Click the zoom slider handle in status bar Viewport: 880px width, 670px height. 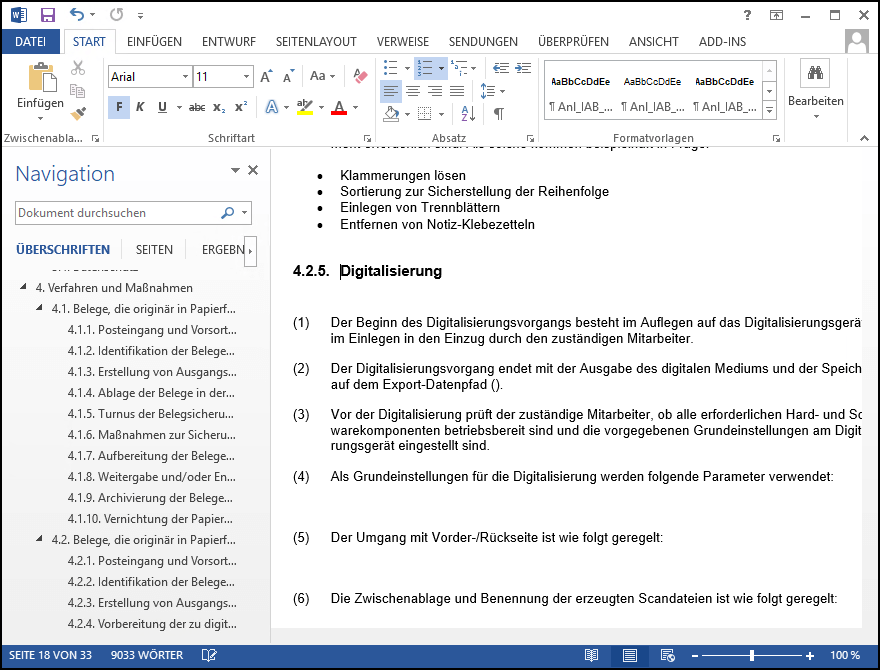[751, 655]
